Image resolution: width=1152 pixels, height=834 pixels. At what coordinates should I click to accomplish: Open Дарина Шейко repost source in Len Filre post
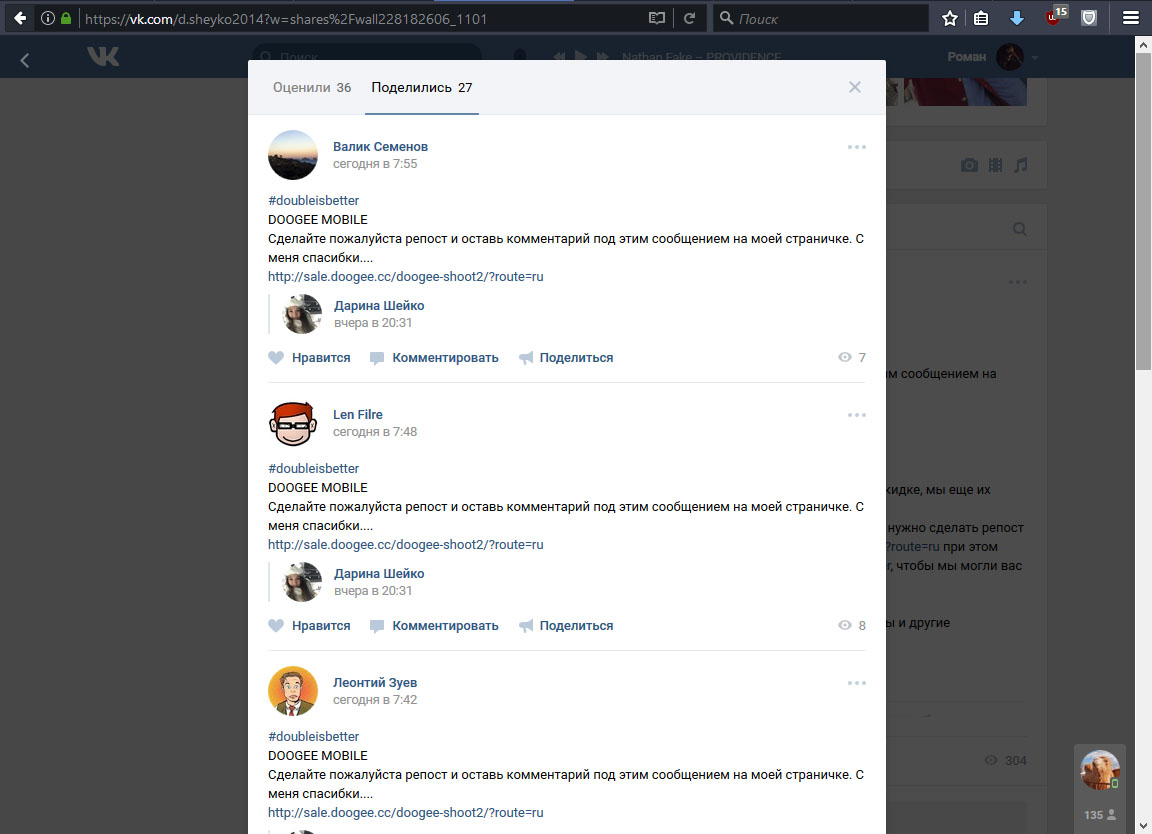pyautogui.click(x=379, y=574)
